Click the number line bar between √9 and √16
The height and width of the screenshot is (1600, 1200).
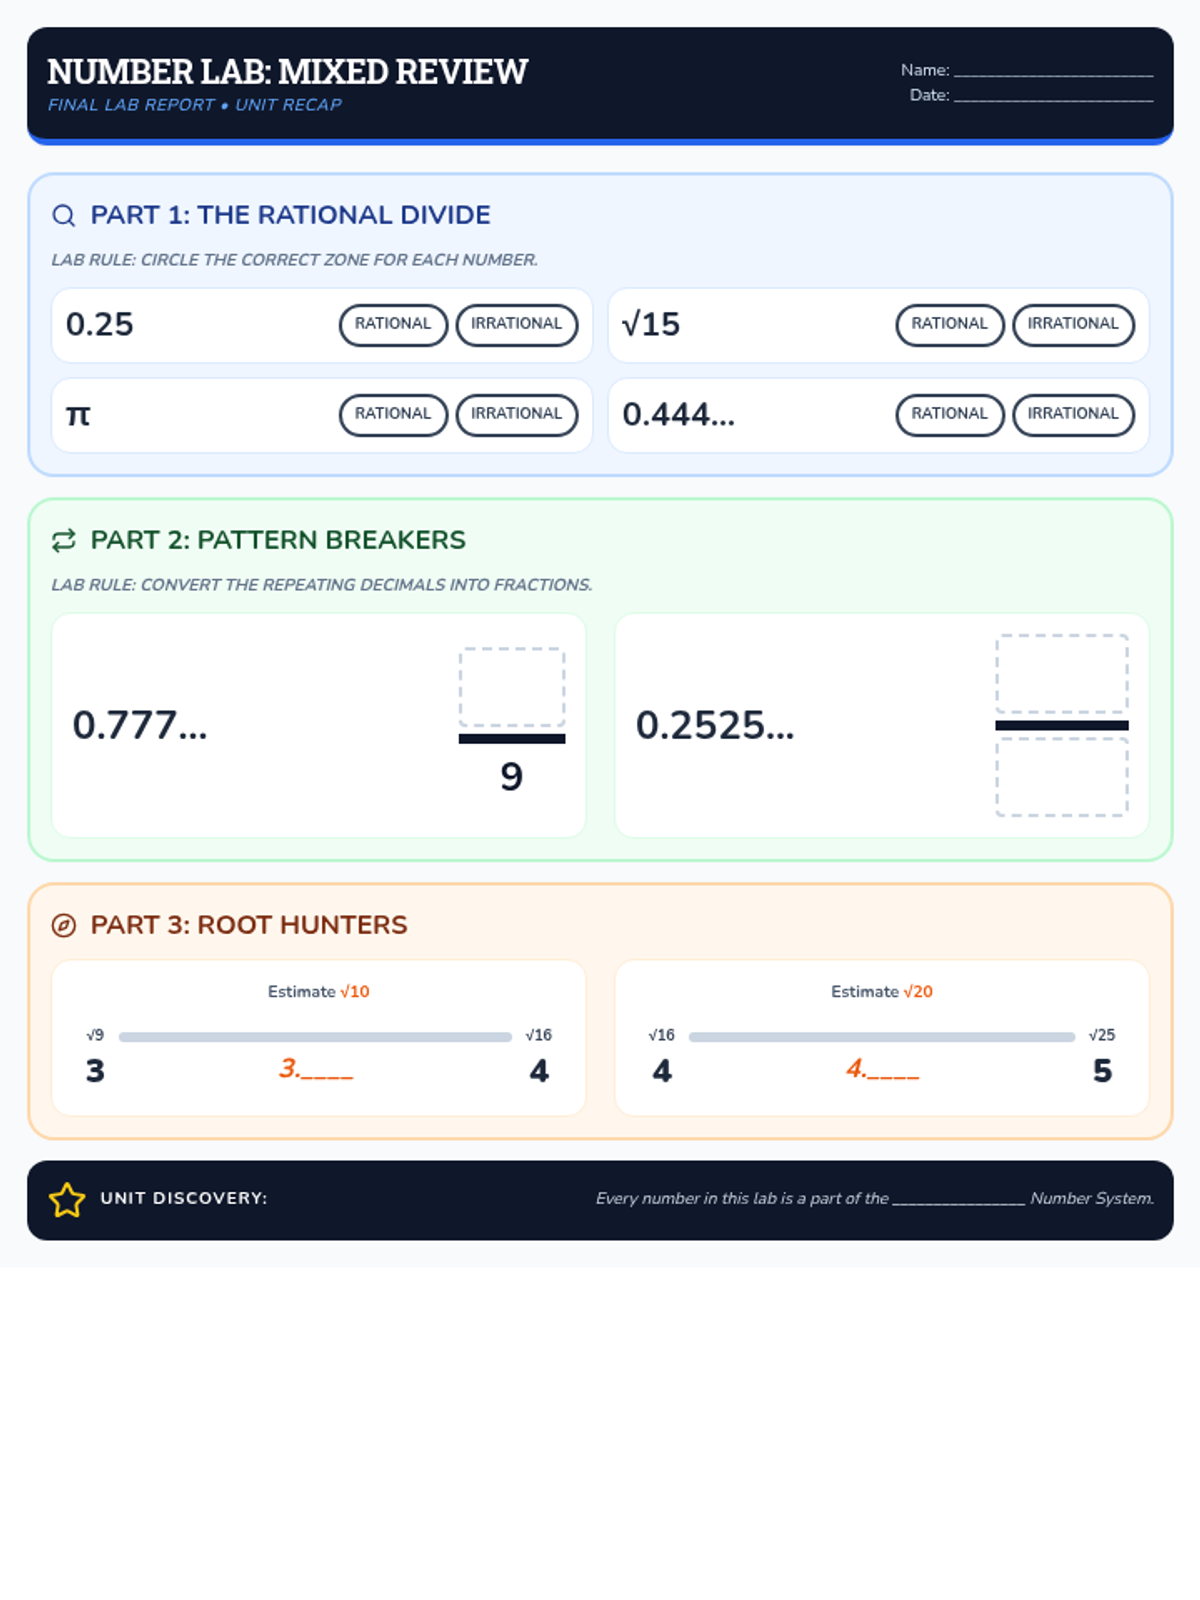[315, 1037]
